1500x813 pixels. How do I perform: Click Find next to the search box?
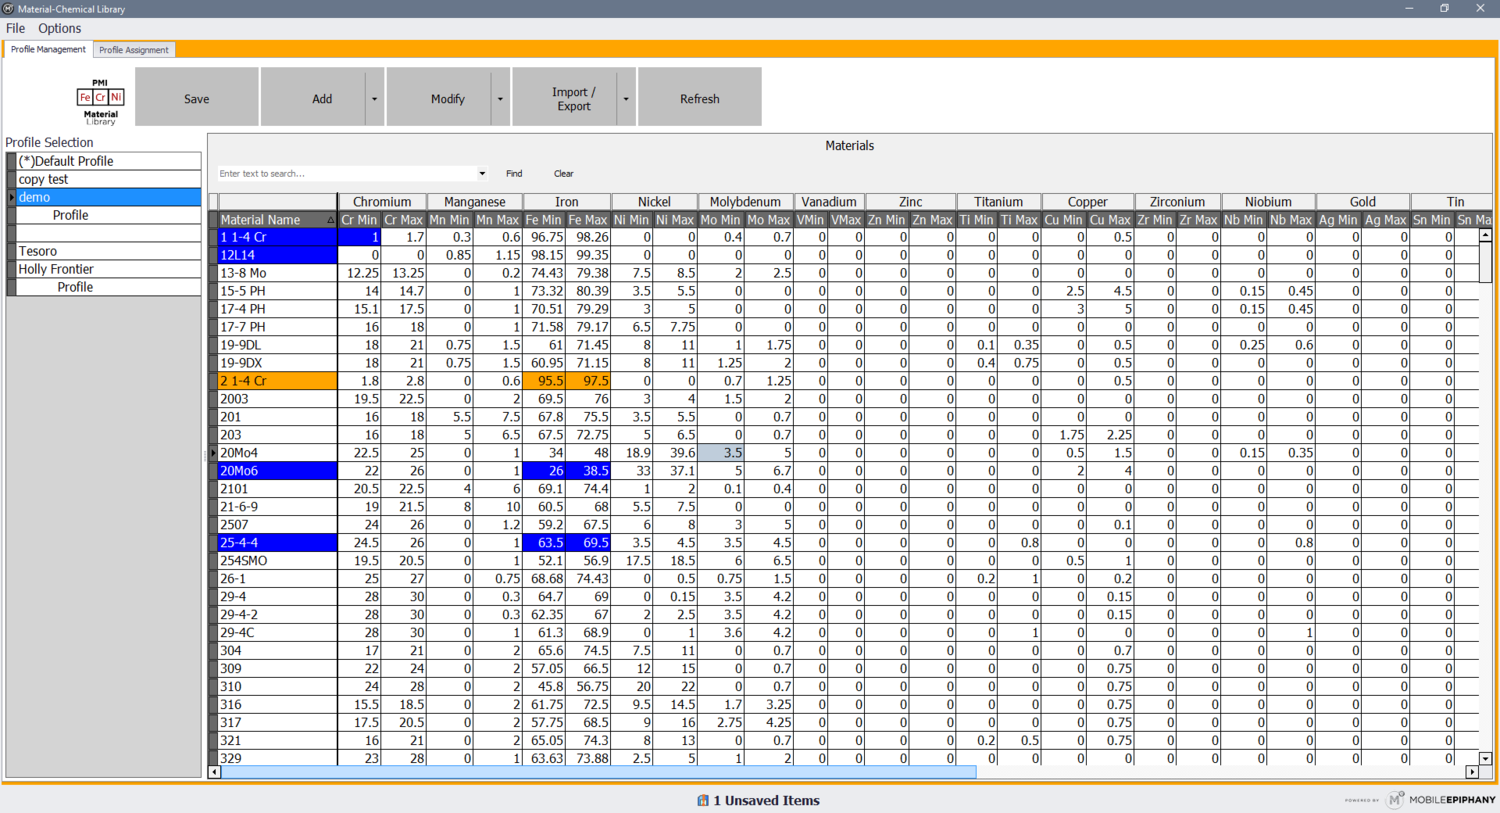514,174
